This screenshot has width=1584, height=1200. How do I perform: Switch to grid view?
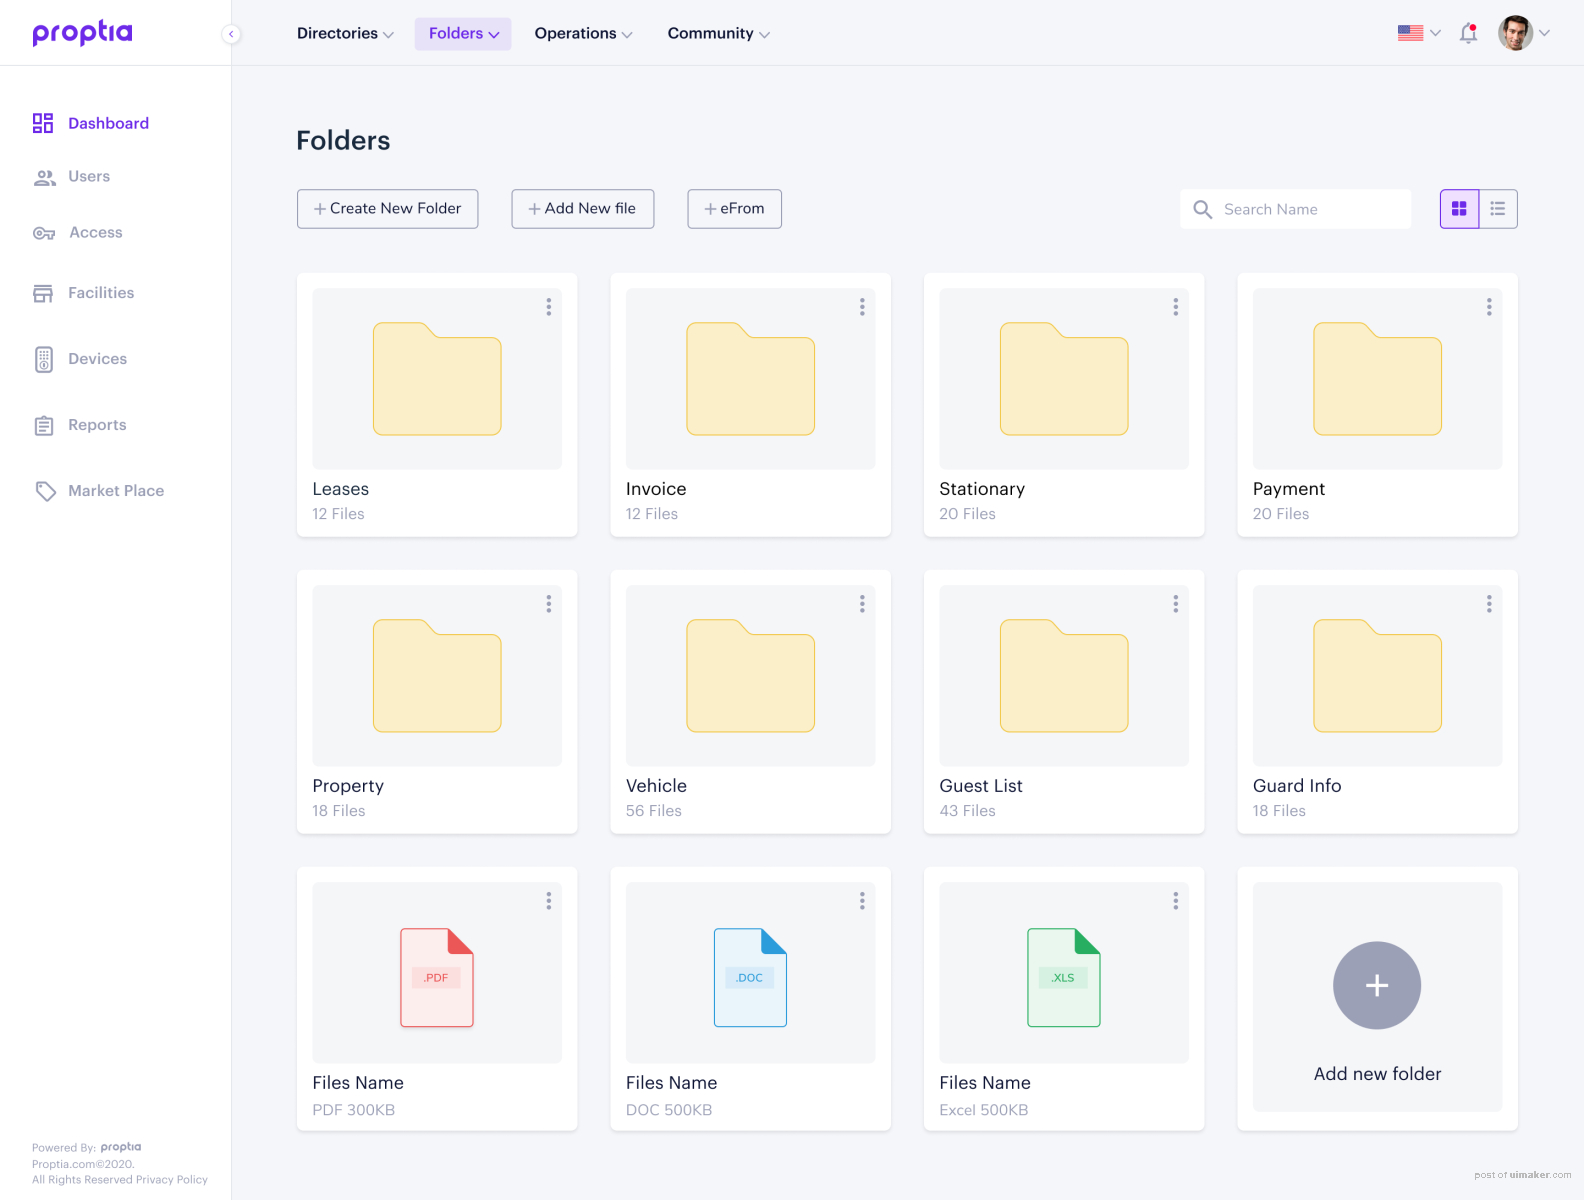click(1459, 209)
